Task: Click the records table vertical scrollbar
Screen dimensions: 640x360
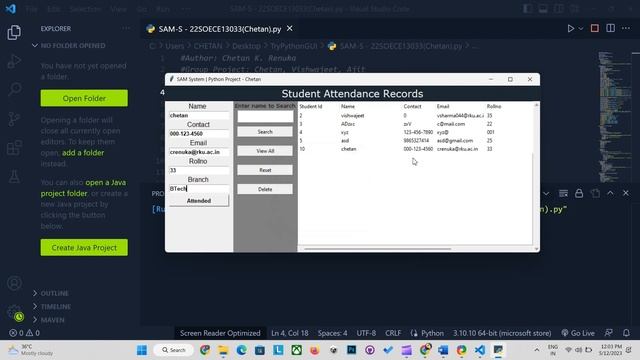Action: [x=536, y=177]
